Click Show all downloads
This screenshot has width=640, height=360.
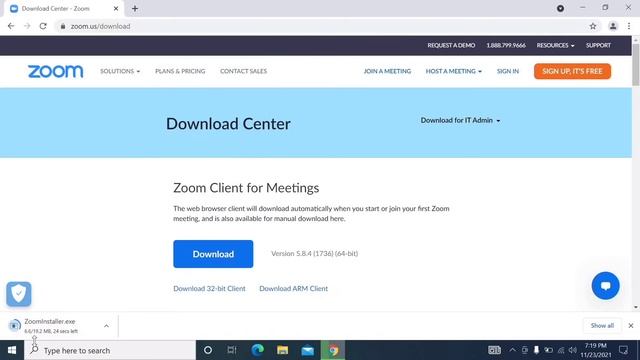[x=602, y=326]
